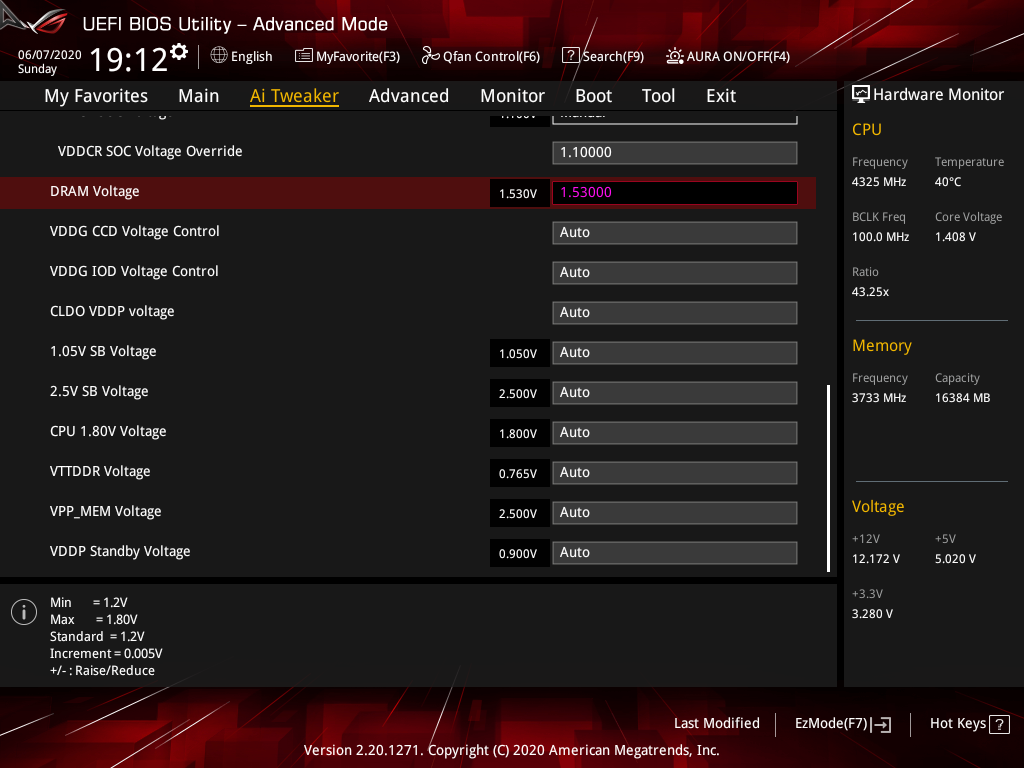This screenshot has height=768, width=1024.
Task: Select CLDO VDDP voltage label
Action: 112,311
